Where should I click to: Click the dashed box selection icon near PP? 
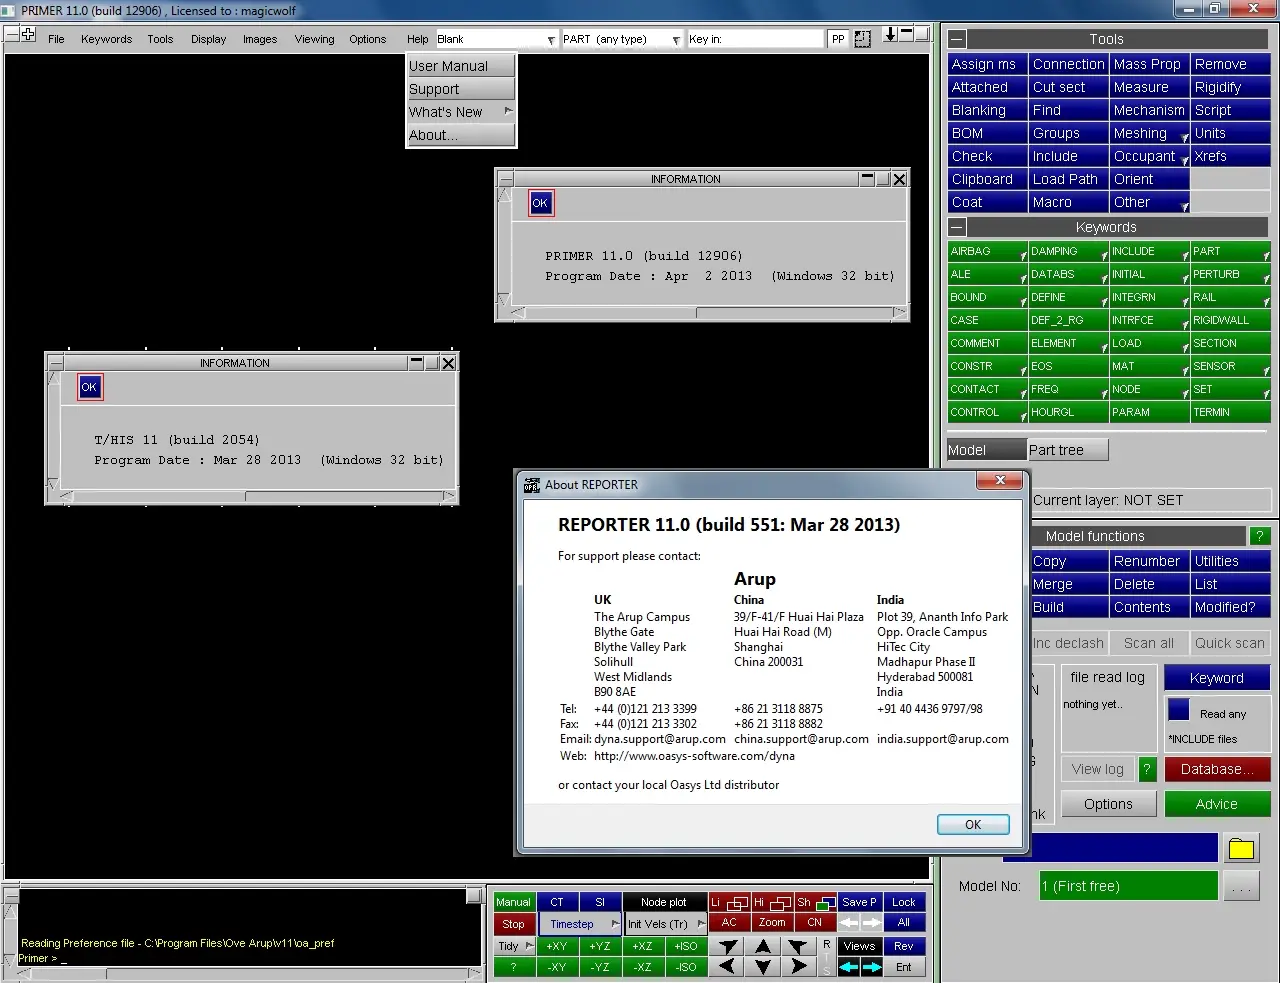pos(863,39)
